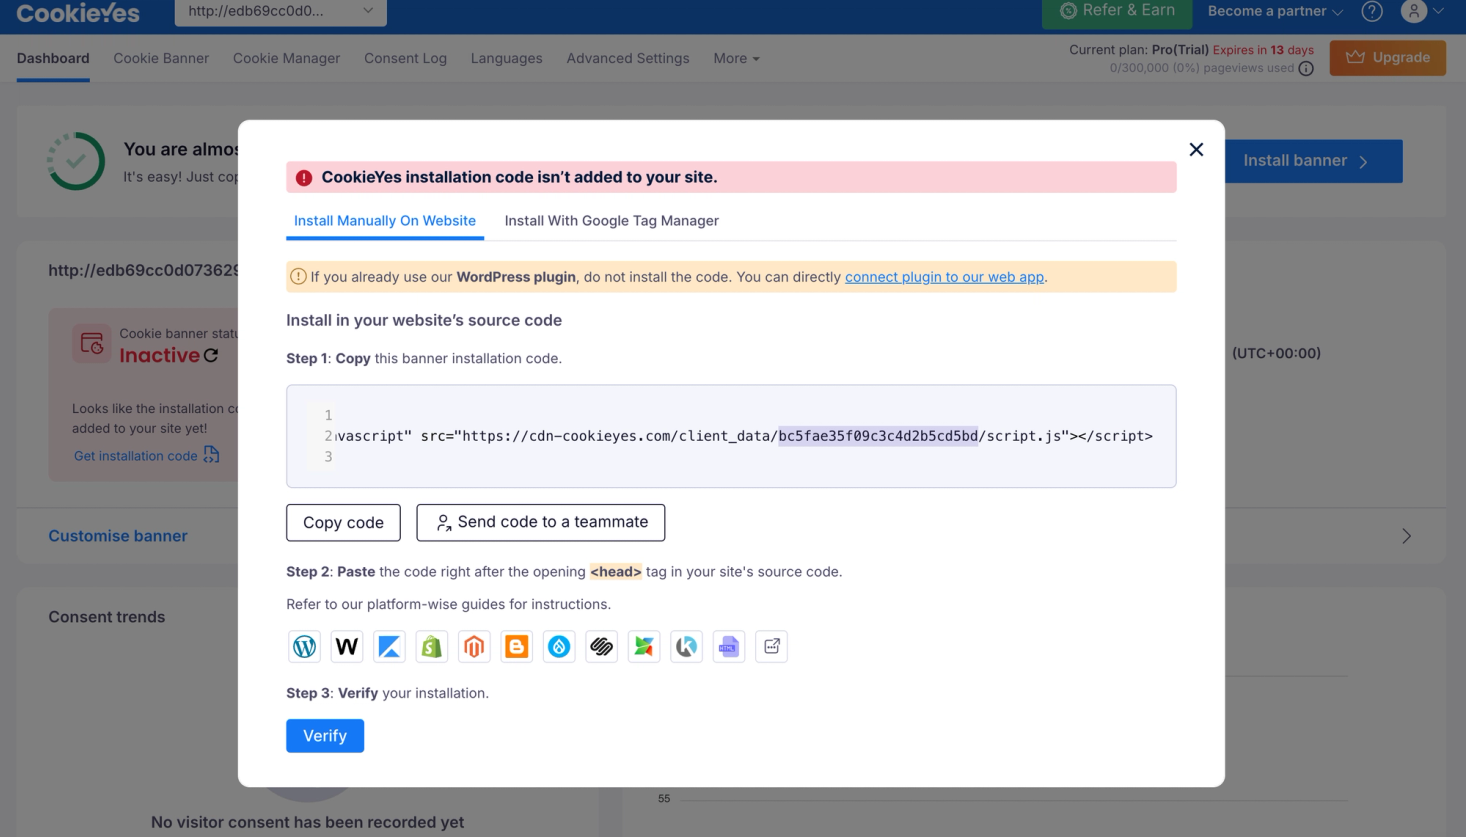Click the Customise banner link

click(x=118, y=536)
